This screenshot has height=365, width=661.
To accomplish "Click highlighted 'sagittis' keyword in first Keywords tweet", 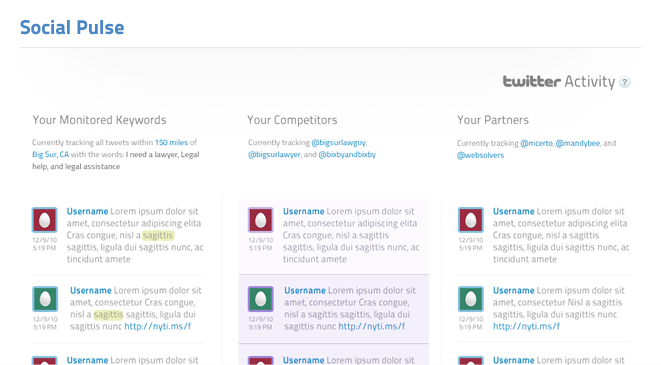I will pos(158,235).
